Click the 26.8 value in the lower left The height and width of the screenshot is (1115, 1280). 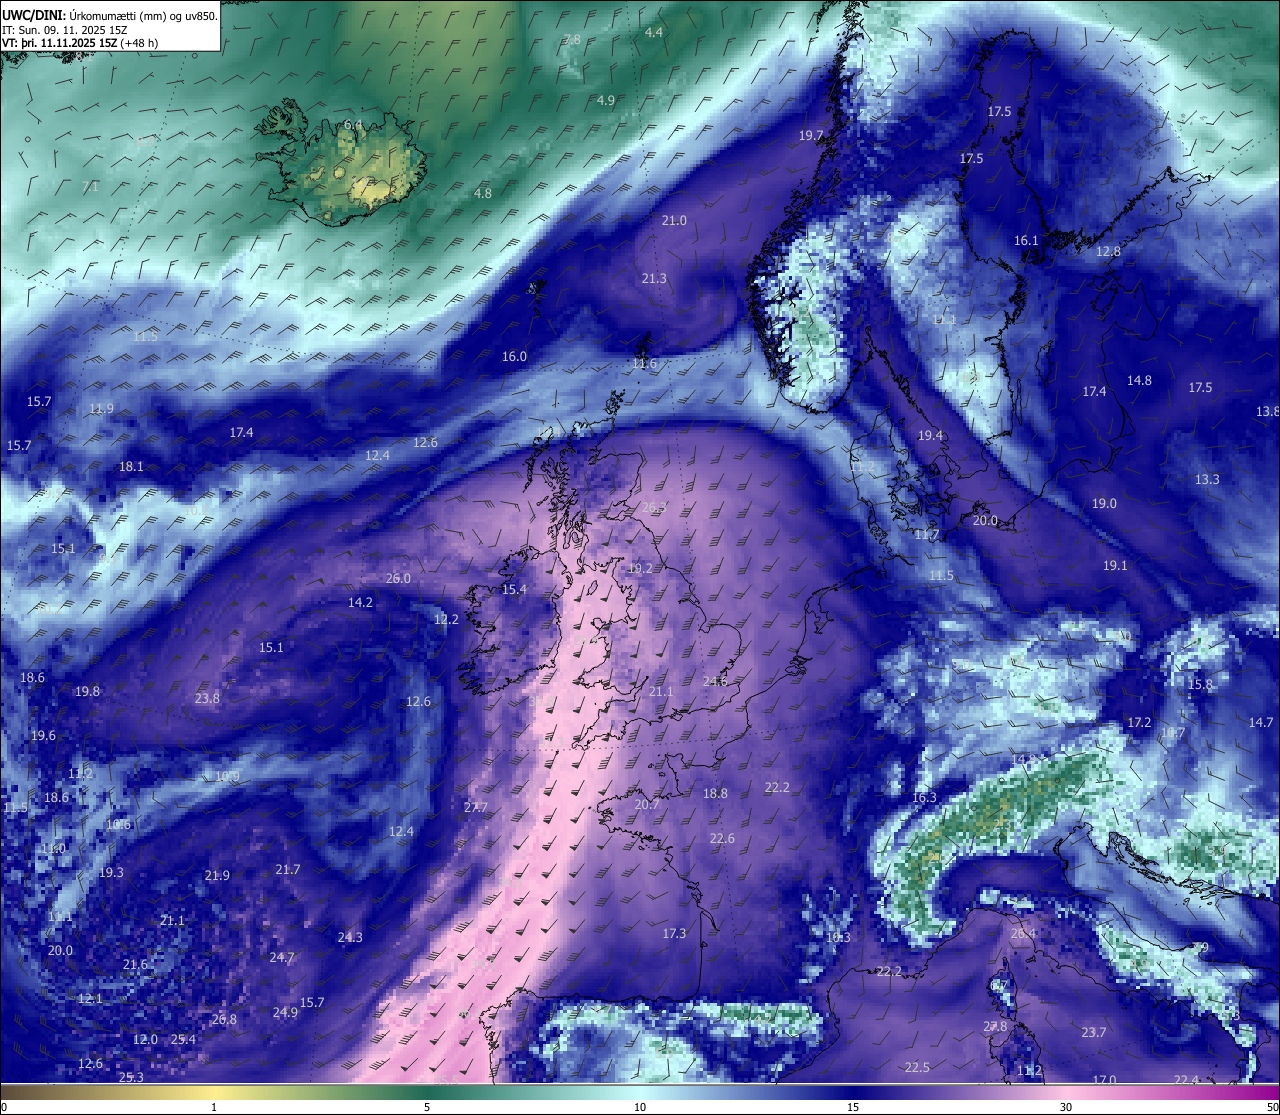click(x=224, y=1020)
